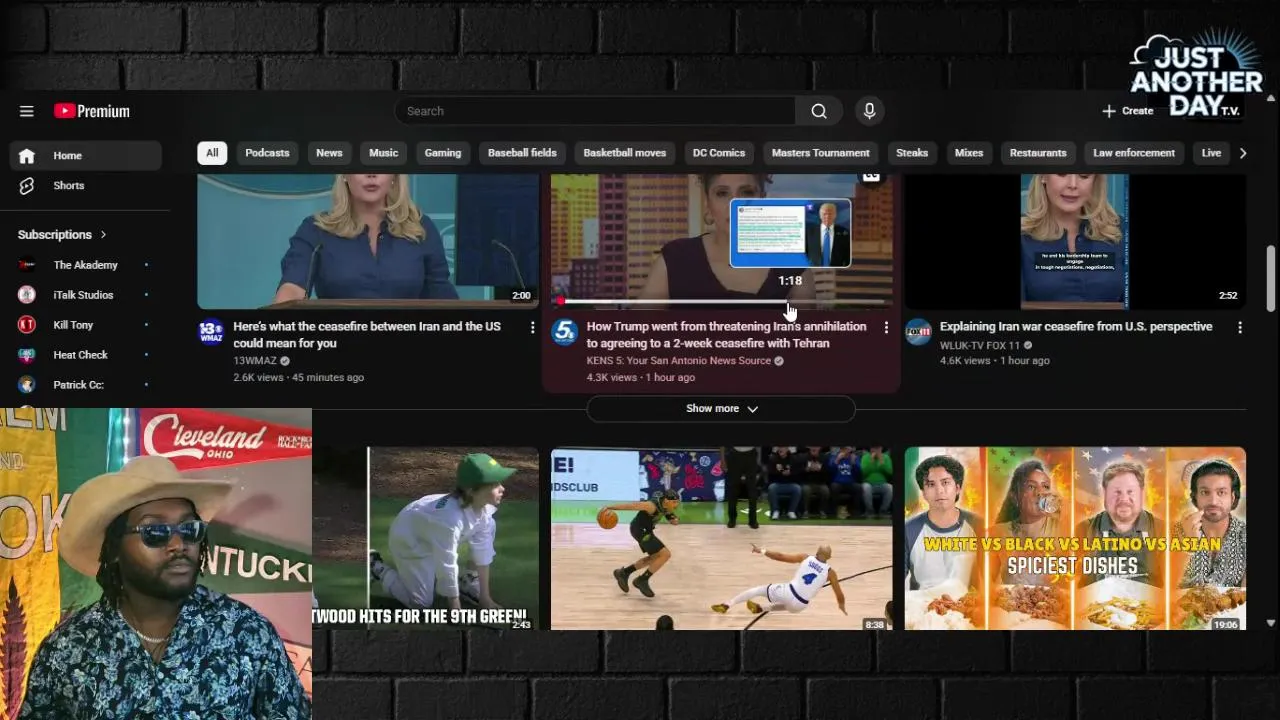1280x720 pixels.
Task: Select the Music filter chip
Action: click(x=383, y=153)
